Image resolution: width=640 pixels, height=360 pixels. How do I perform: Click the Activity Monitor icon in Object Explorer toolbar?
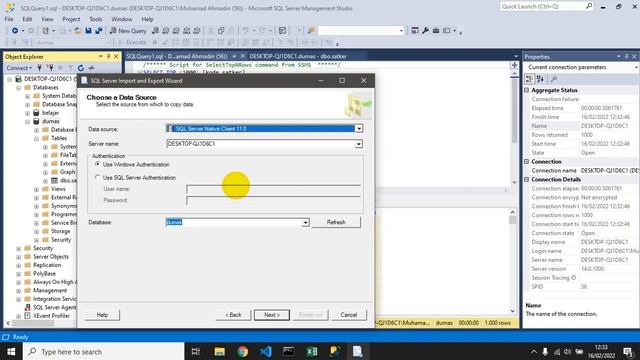[91, 68]
